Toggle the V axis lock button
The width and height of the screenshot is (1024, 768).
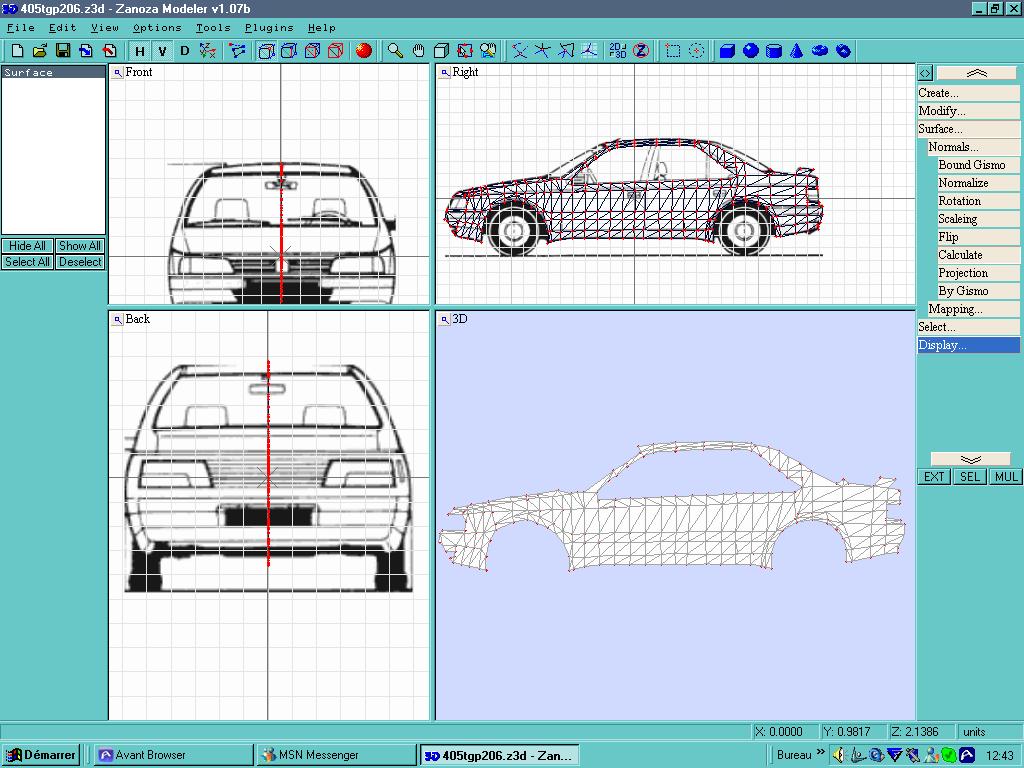pos(162,51)
